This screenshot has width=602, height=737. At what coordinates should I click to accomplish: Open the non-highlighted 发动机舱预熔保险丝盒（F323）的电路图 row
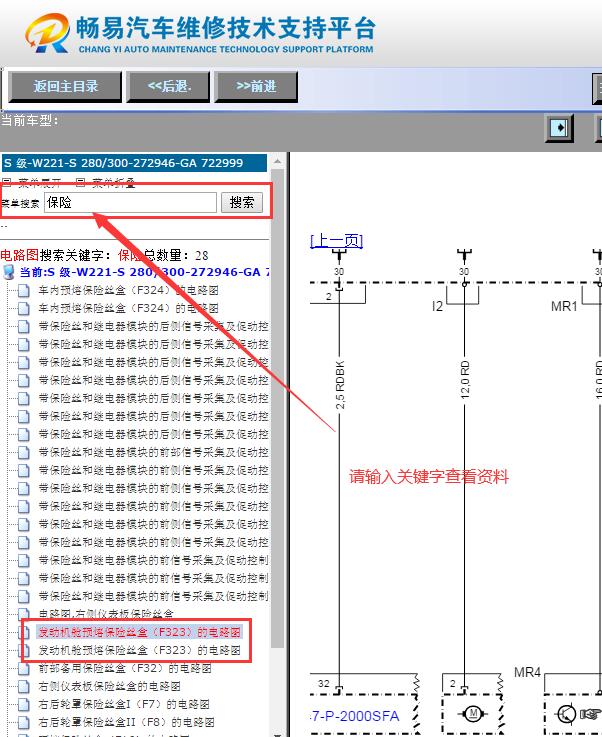click(x=140, y=650)
